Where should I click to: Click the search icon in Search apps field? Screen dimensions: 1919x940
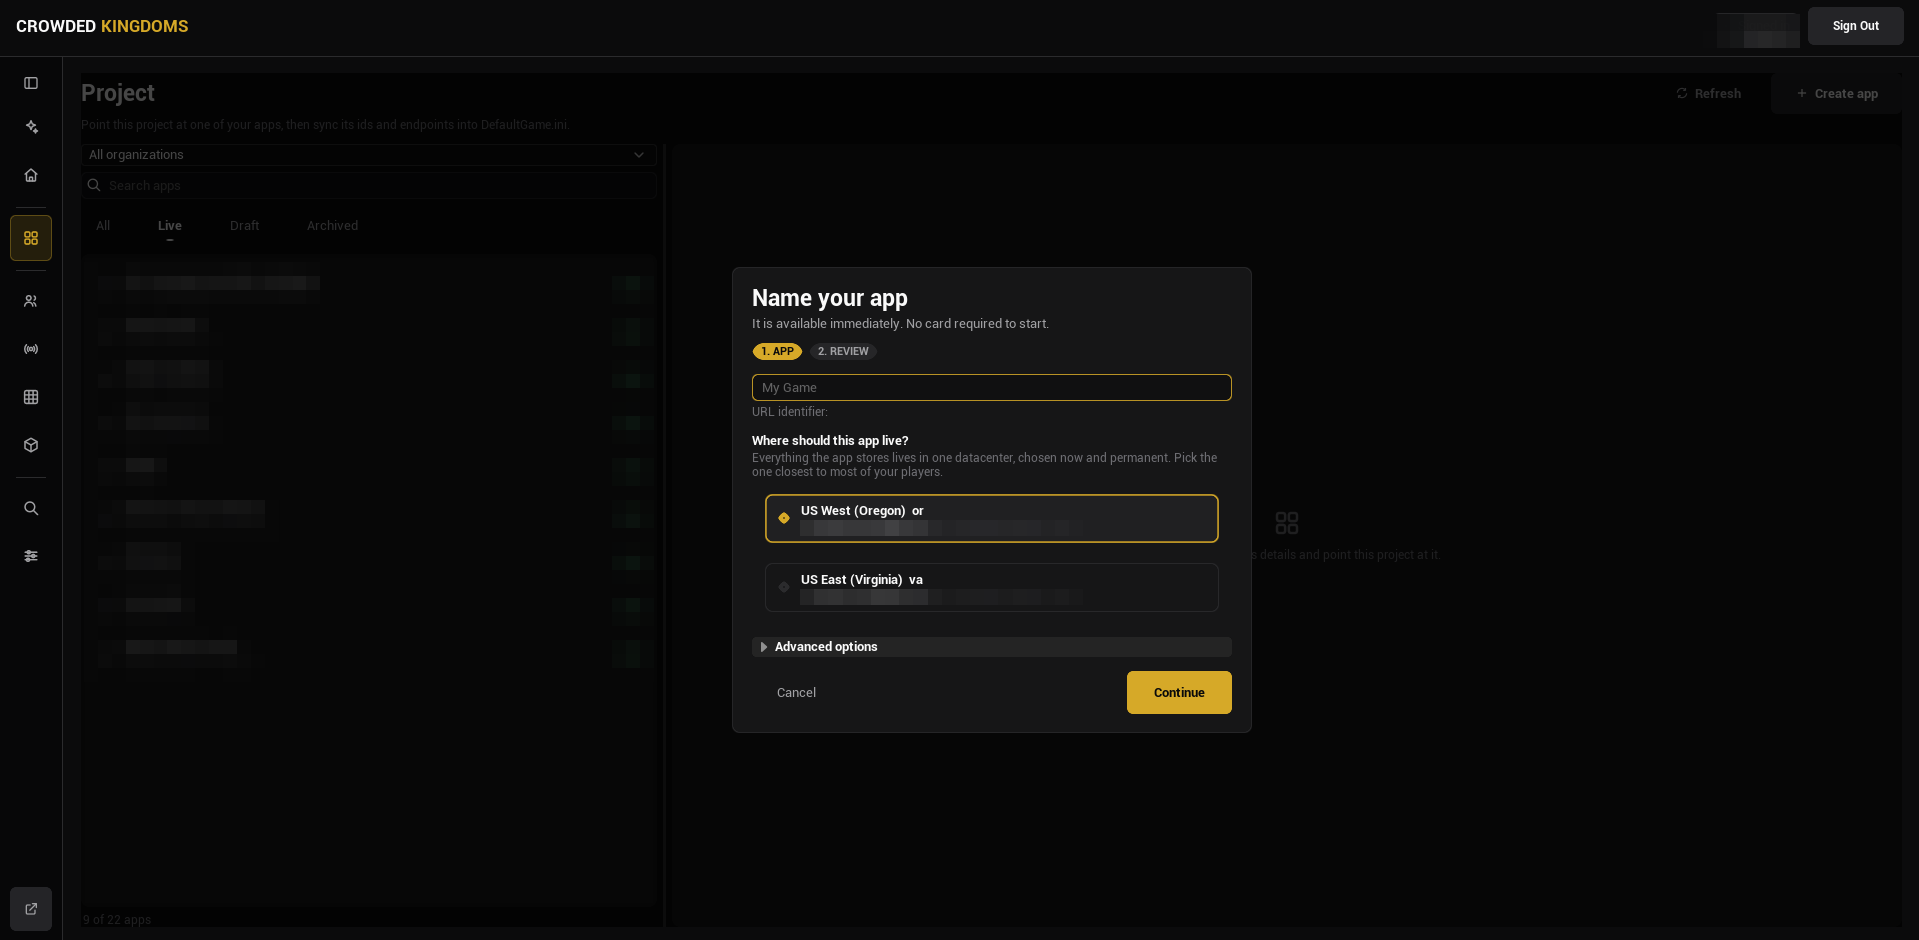click(94, 185)
